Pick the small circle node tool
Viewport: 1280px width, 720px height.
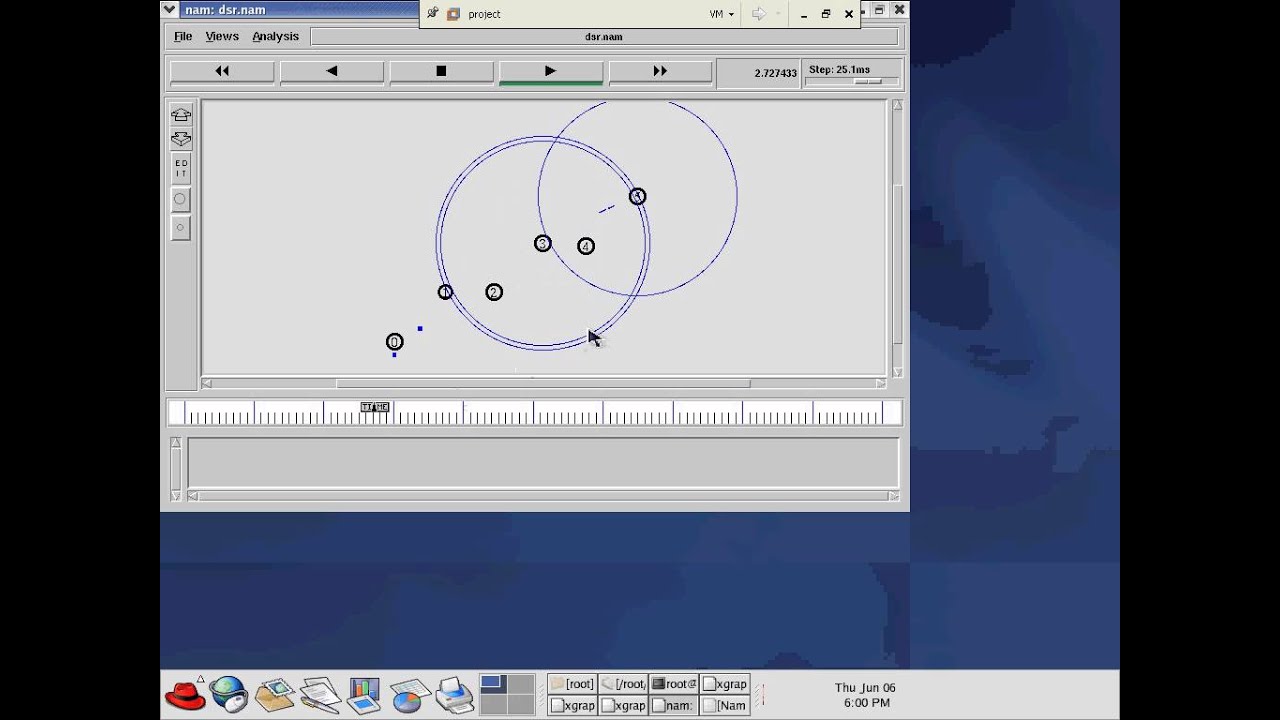click(x=181, y=228)
